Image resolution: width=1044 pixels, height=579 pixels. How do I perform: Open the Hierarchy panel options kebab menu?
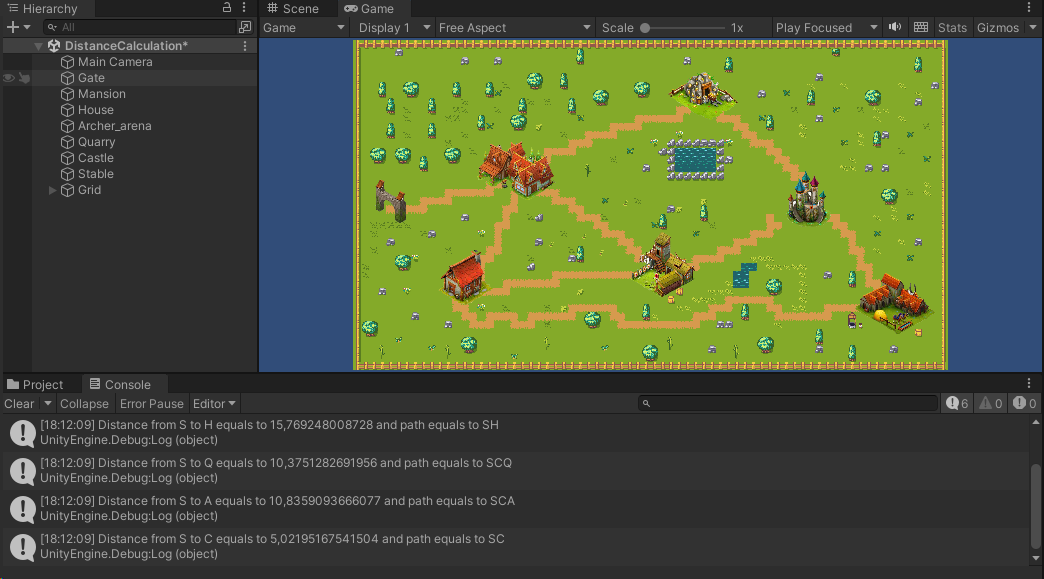click(243, 7)
